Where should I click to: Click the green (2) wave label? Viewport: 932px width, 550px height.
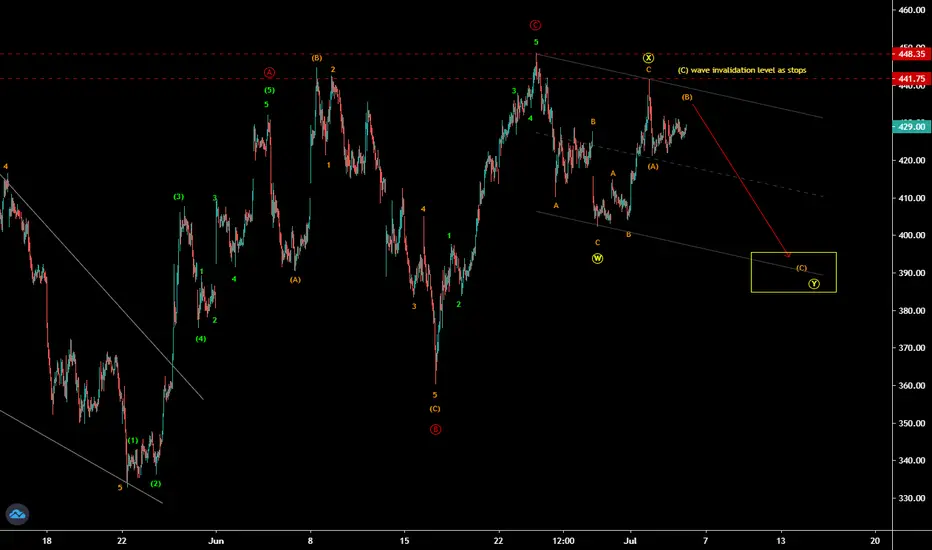(155, 483)
